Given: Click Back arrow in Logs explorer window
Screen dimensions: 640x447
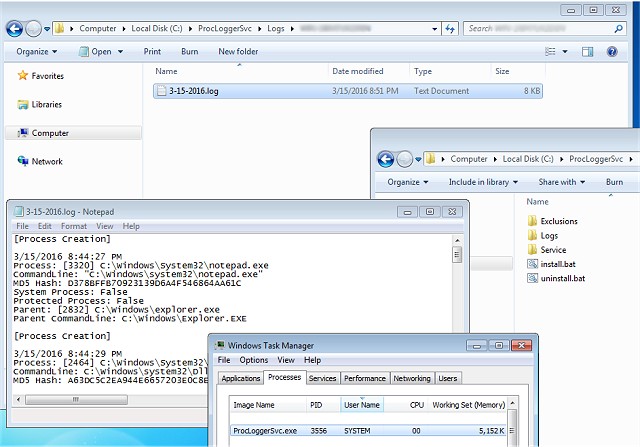Looking at the screenshot, I should (15, 29).
